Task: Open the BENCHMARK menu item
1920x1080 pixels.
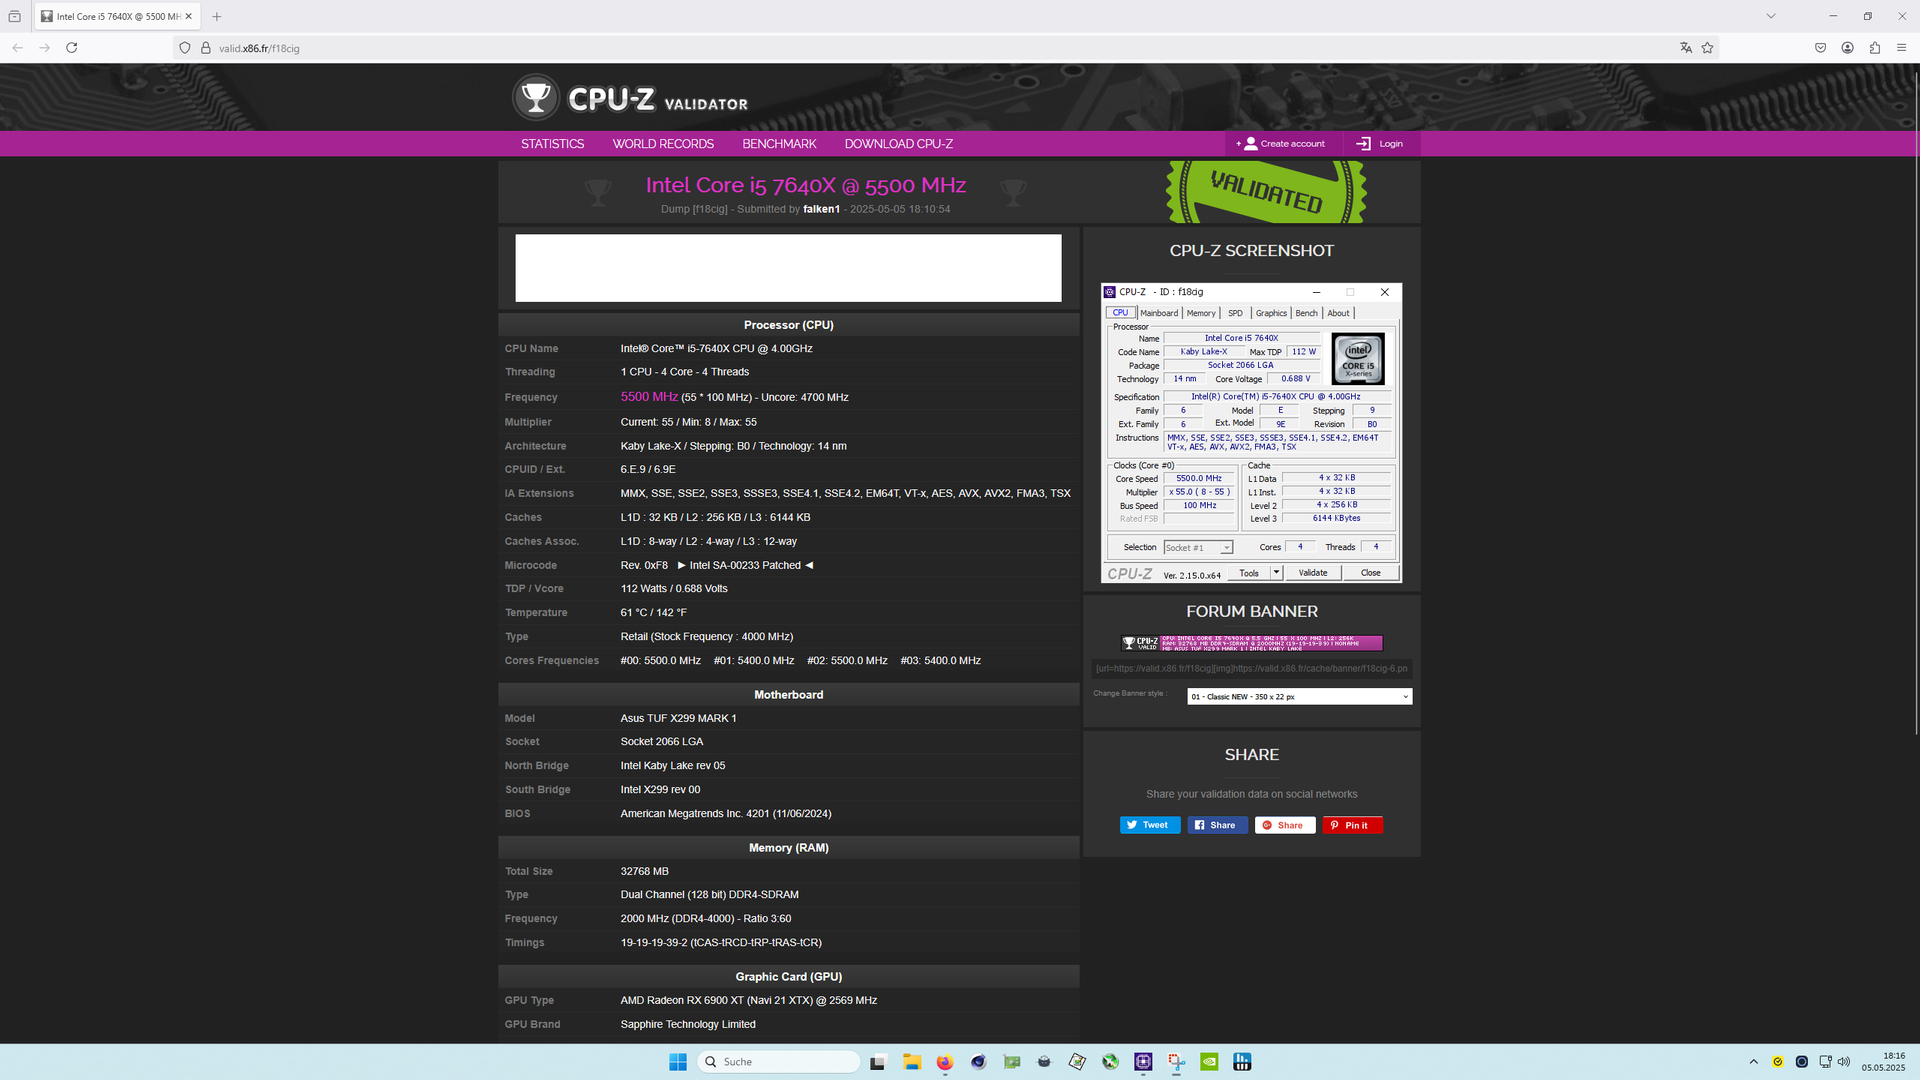Action: 779,144
